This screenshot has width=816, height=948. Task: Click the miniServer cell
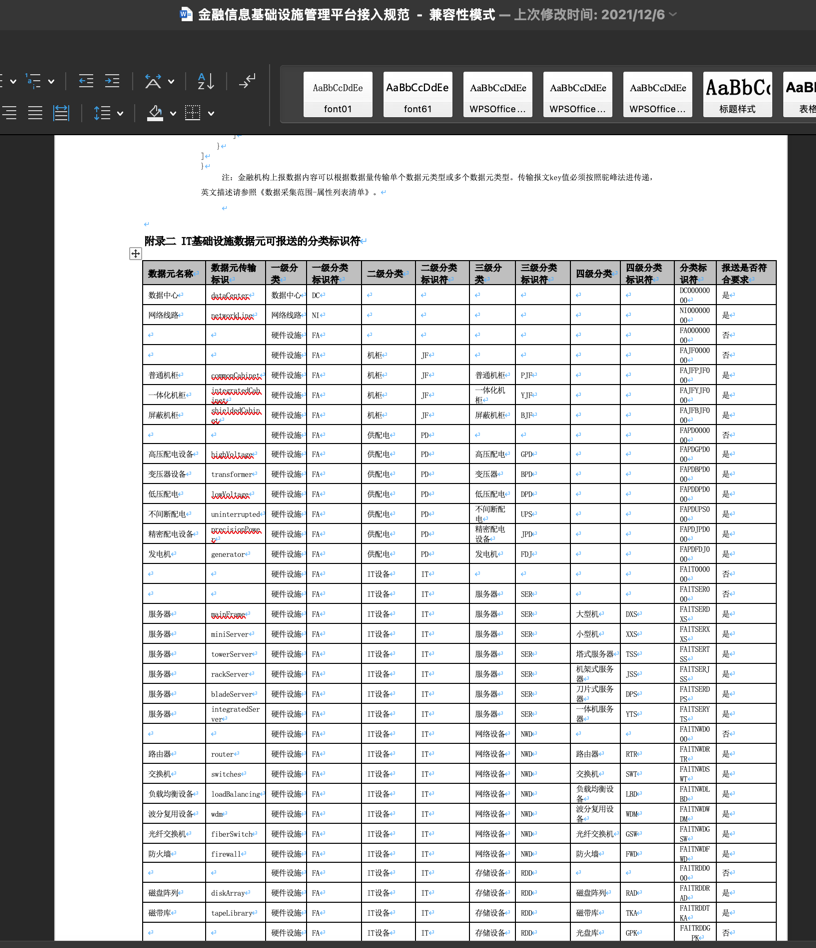click(x=236, y=634)
